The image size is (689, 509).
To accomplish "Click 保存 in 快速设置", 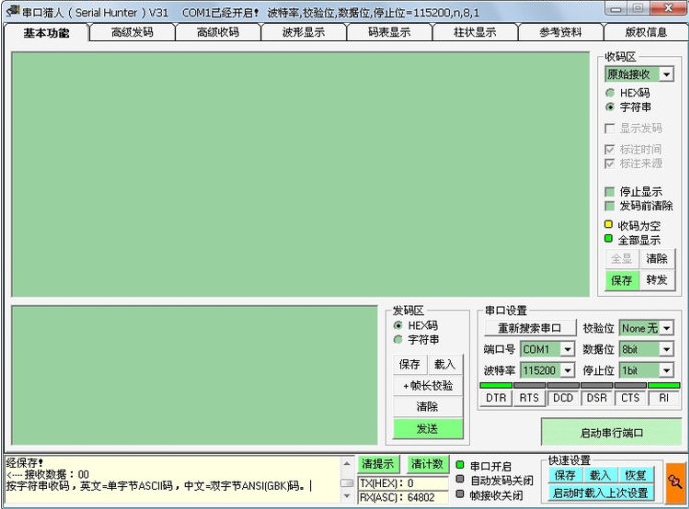I will pos(565,475).
